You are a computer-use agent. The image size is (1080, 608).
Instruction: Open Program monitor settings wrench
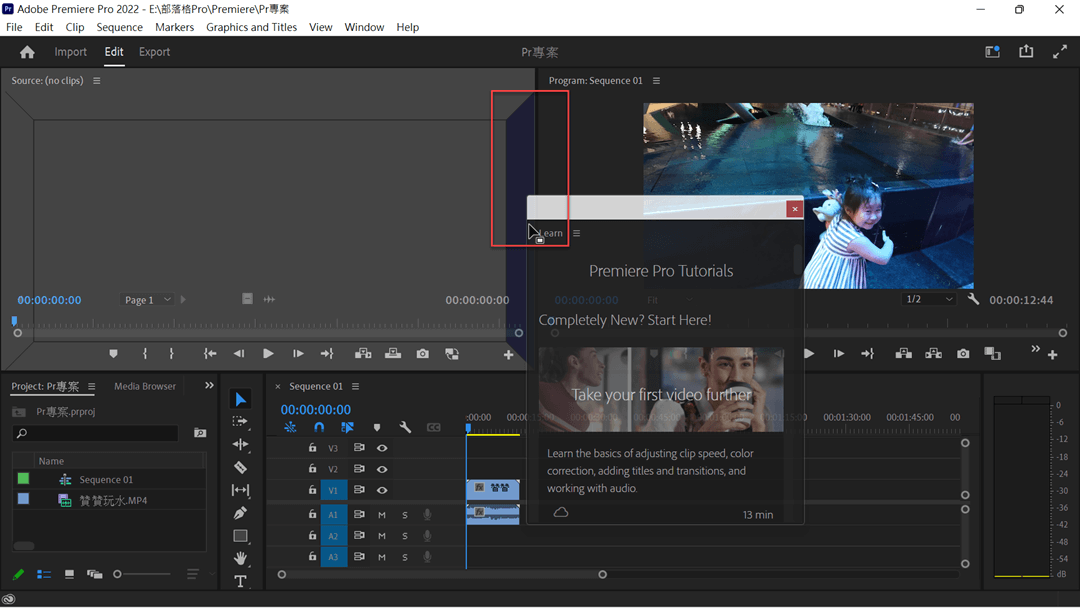[973, 300]
